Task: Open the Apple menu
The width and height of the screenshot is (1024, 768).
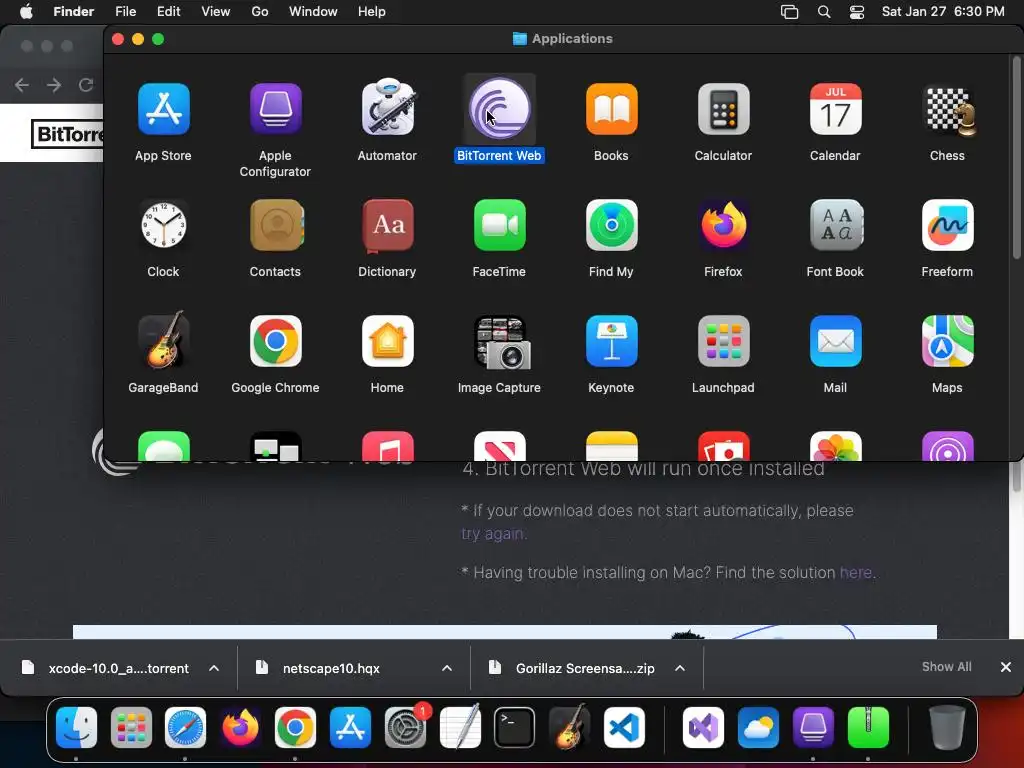Action: (26, 12)
